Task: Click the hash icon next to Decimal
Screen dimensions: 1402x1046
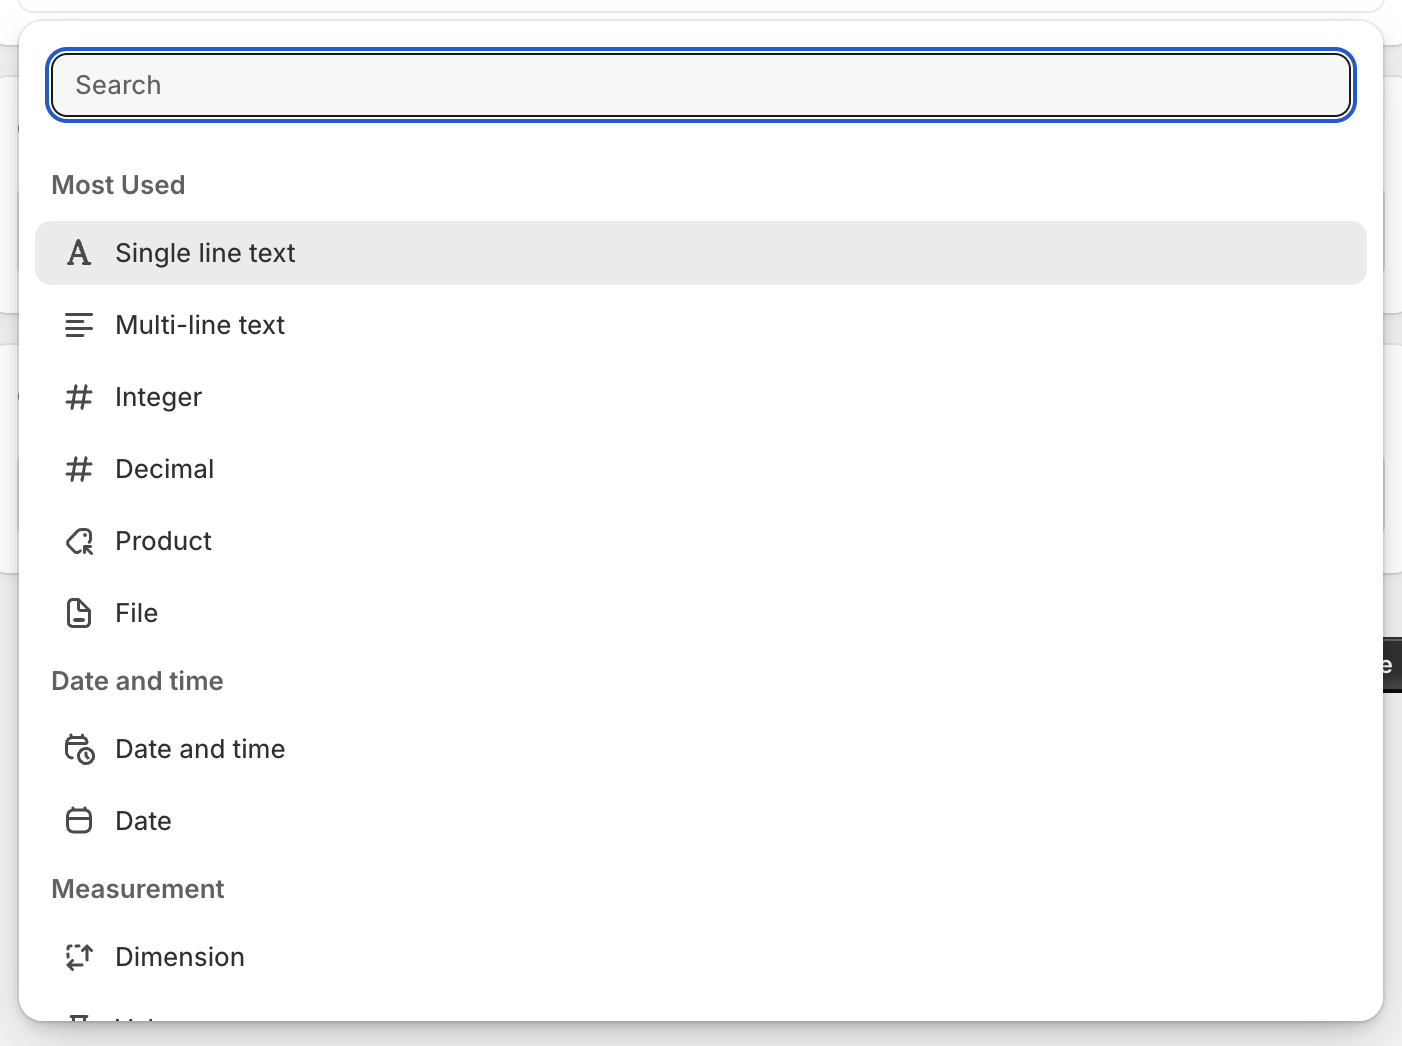Action: point(79,469)
